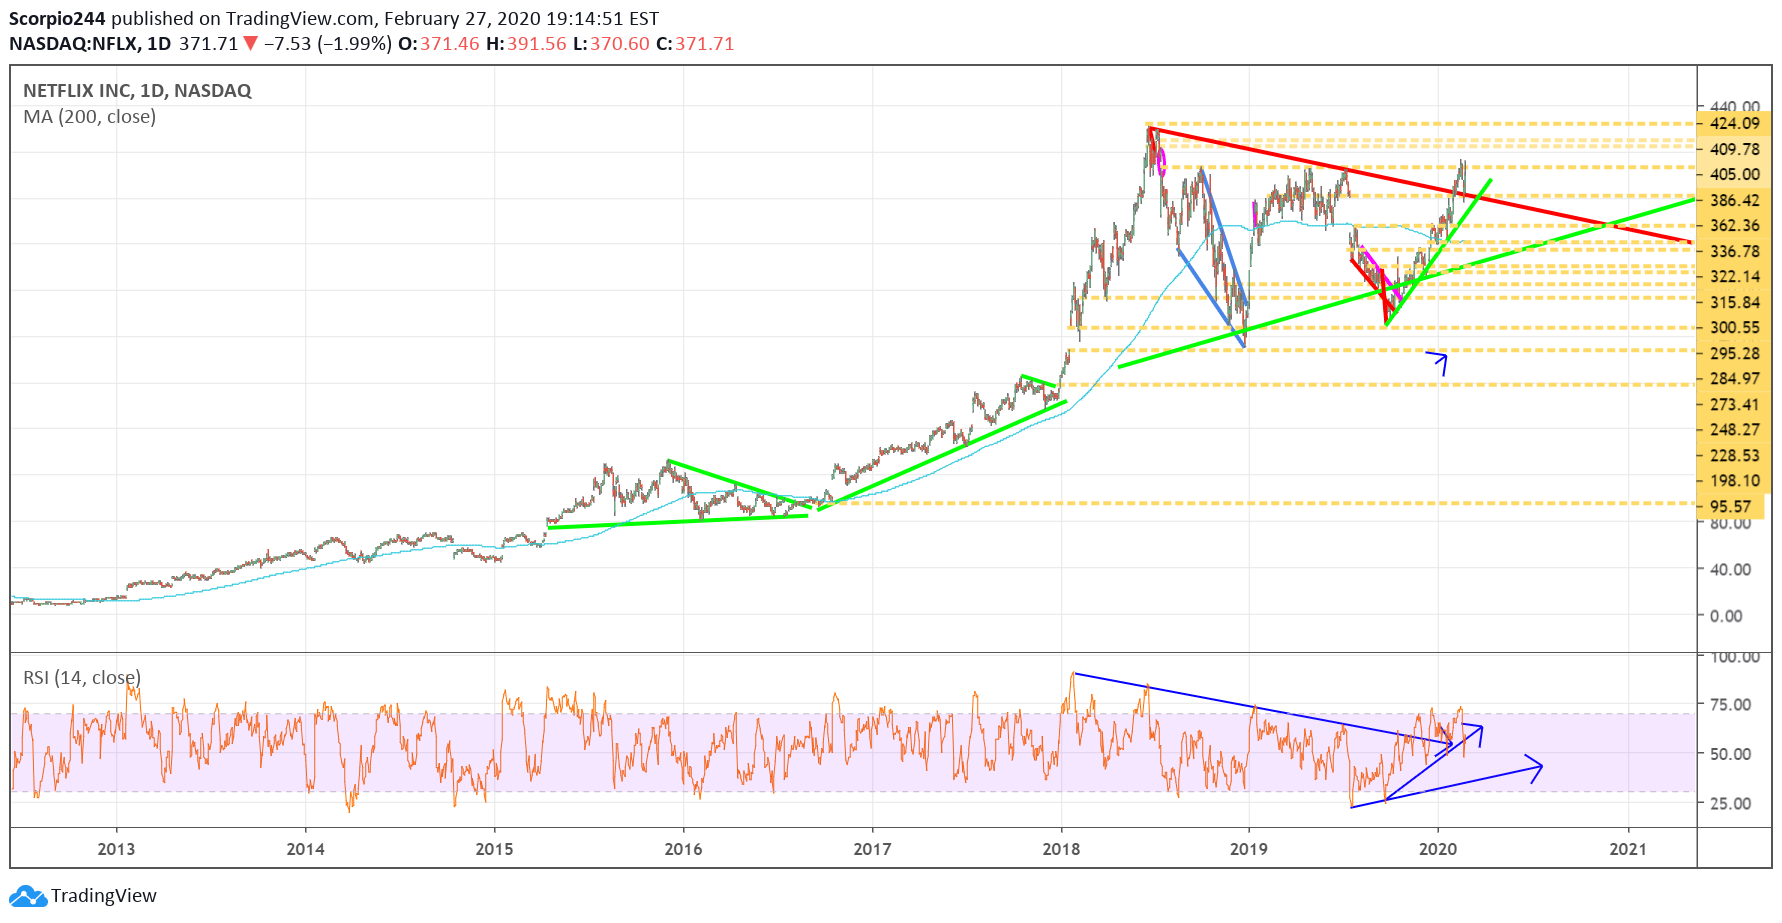
Task: Click the 295.28 price level label
Action: (1735, 354)
